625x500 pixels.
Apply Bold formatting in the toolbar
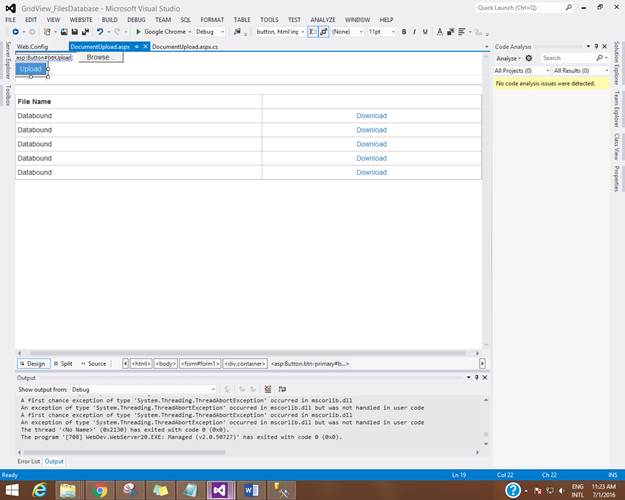tap(404, 31)
